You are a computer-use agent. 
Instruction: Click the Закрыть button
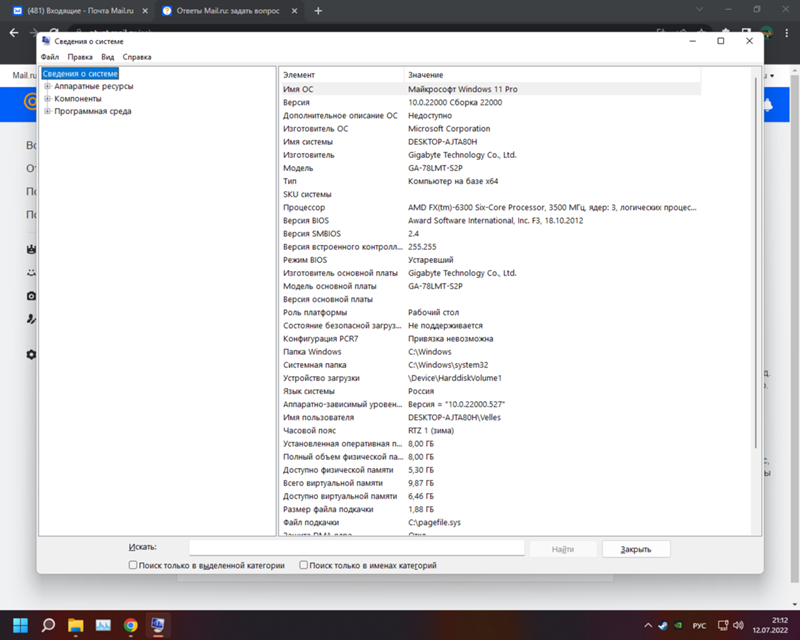[636, 549]
